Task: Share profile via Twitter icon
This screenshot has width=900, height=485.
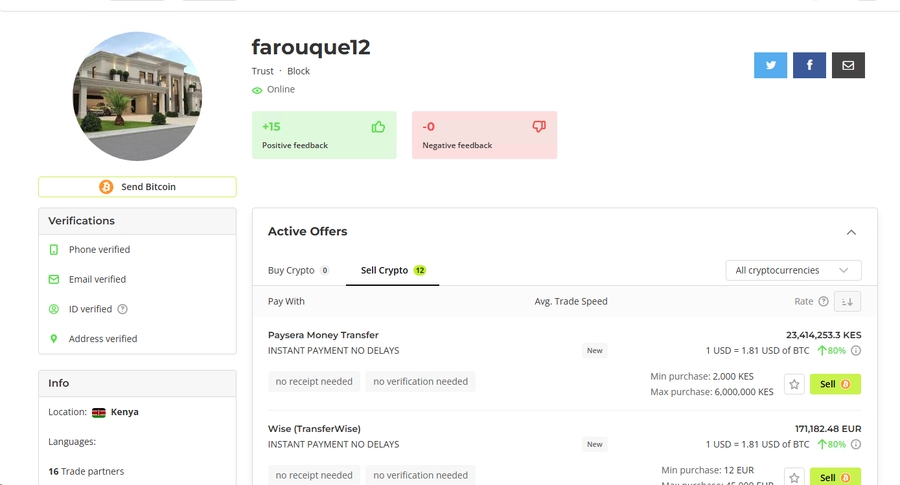Action: click(770, 65)
